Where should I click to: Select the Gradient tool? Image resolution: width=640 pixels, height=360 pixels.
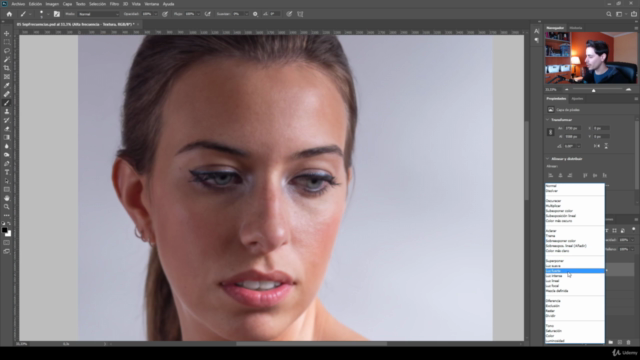[x=7, y=137]
